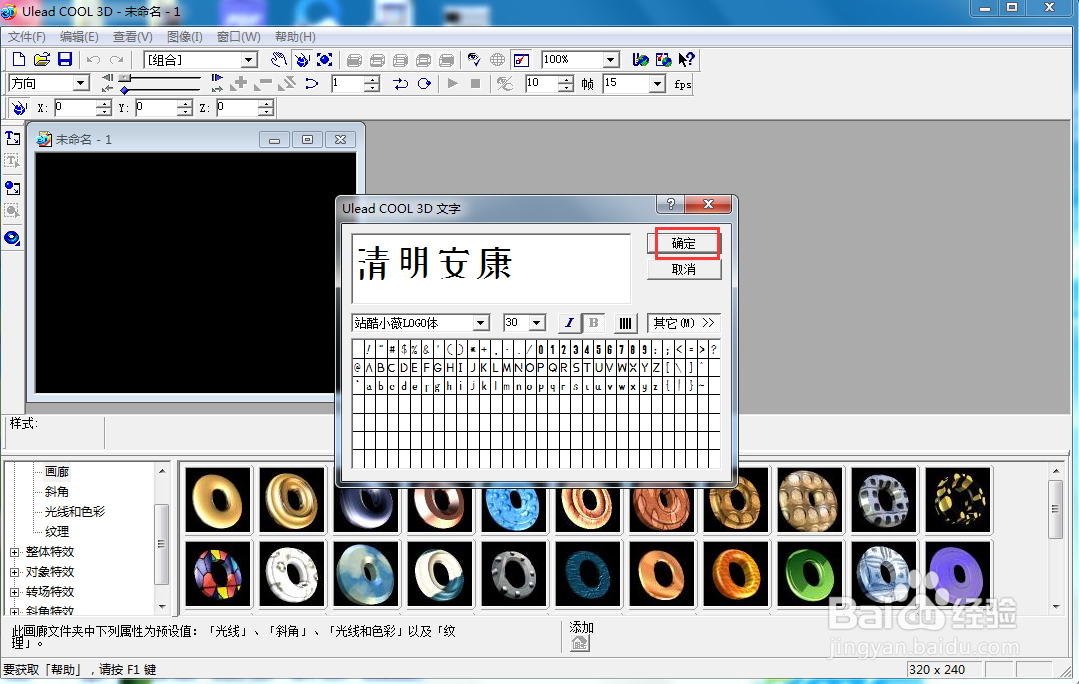The height and width of the screenshot is (684, 1079).
Task: Select the Move object hand tool
Action: 279,60
